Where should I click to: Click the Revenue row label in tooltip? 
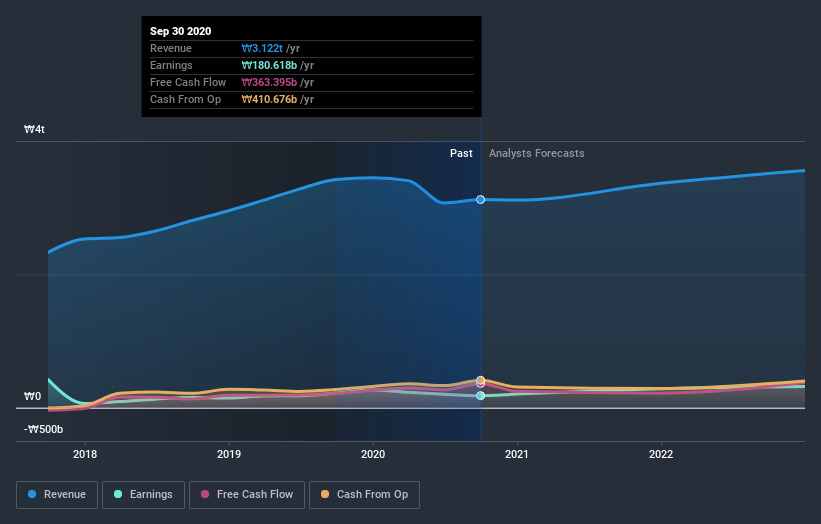tap(171, 48)
